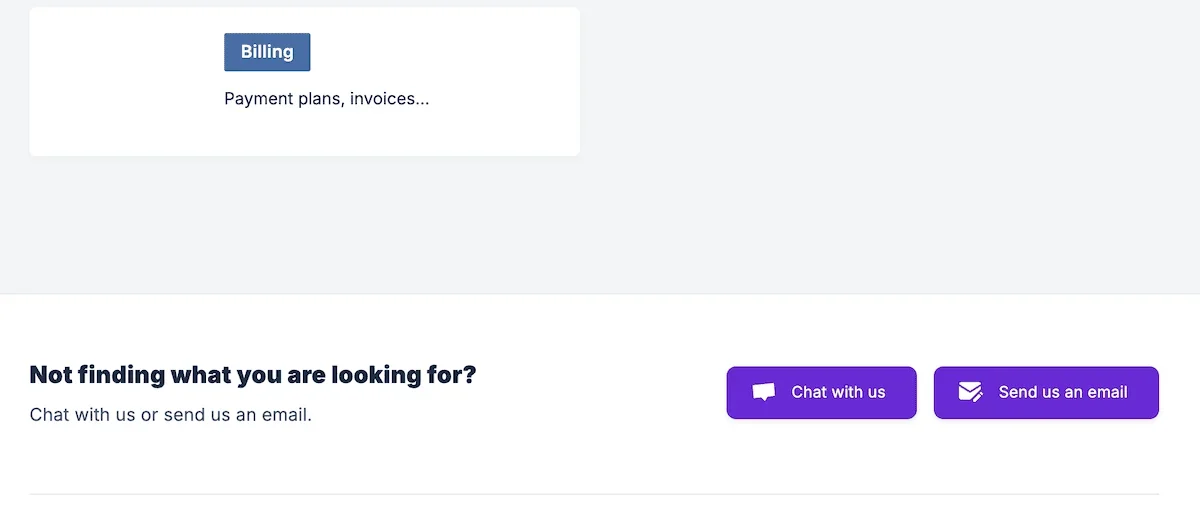
Task: Click the 'Chat with us' button label text
Action: tap(838, 392)
